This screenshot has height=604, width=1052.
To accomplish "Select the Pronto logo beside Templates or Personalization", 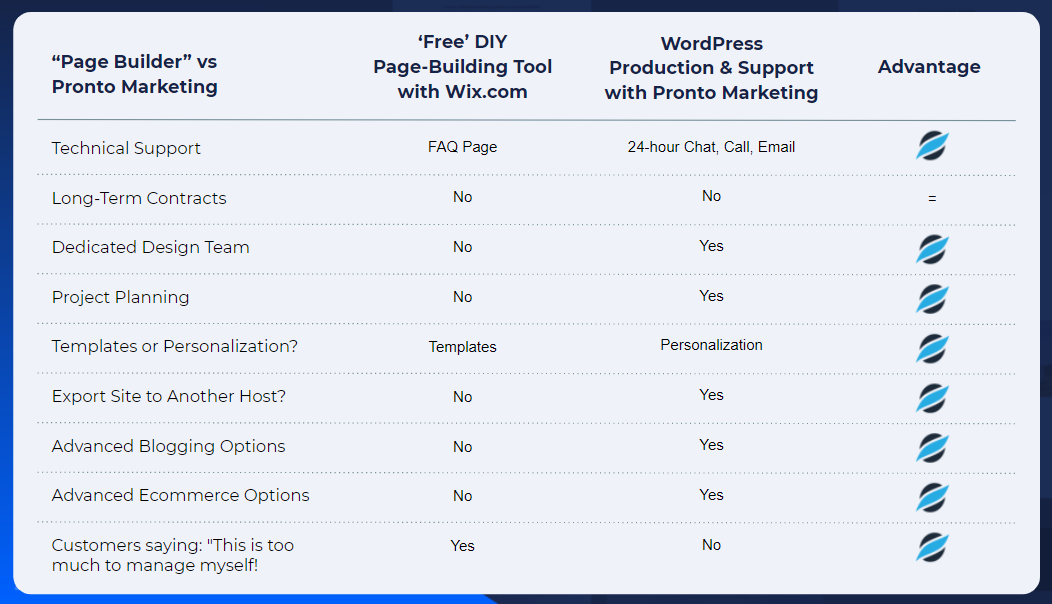I will [932, 348].
